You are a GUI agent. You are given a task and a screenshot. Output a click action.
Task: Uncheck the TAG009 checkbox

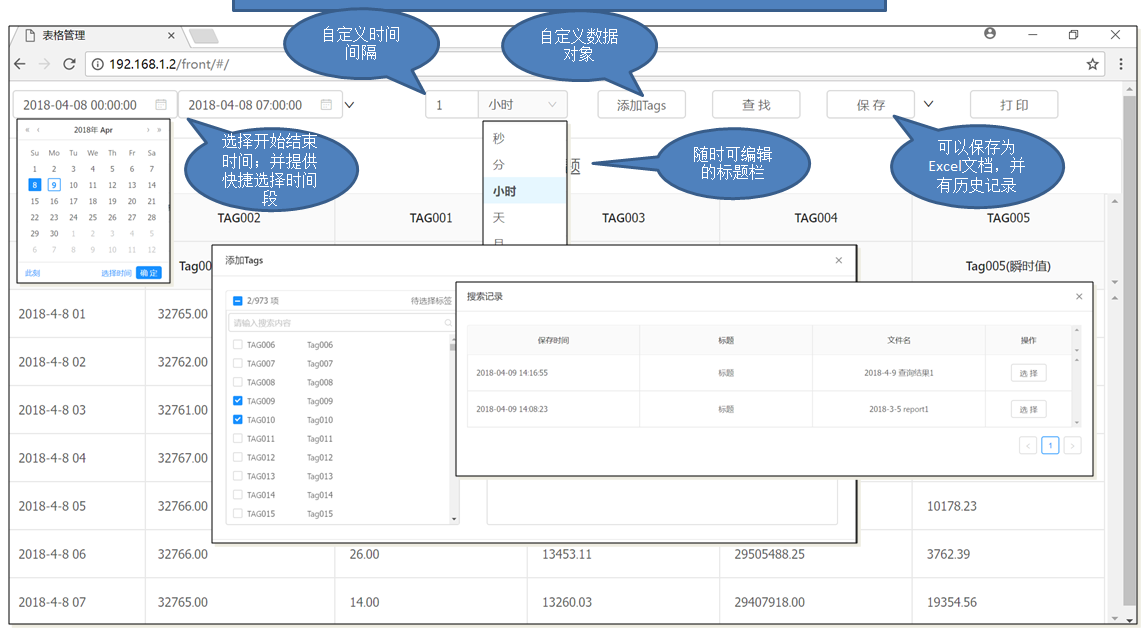click(238, 401)
